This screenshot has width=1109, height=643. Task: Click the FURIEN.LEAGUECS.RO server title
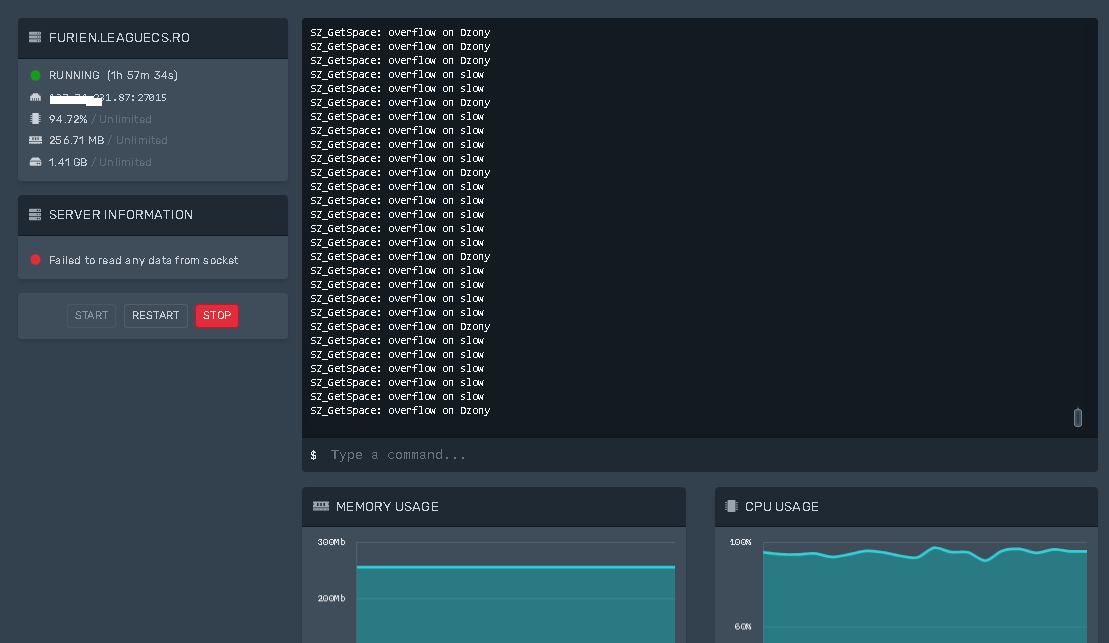(x=119, y=37)
